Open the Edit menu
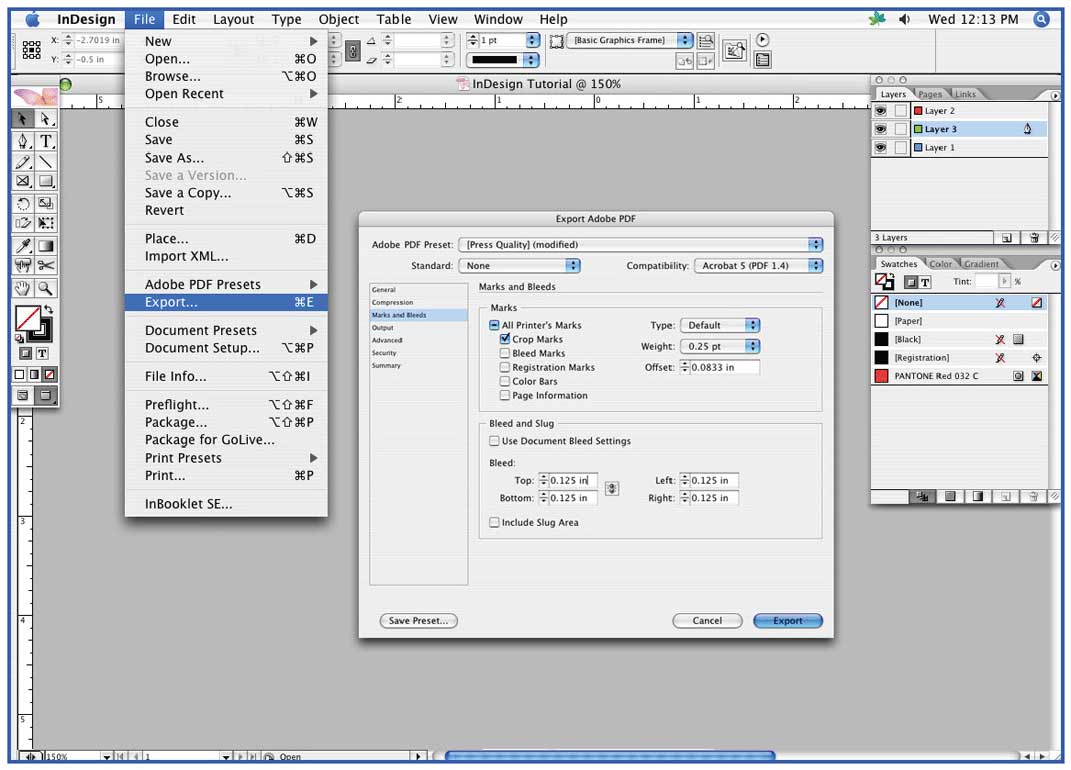1071x770 pixels. click(x=184, y=19)
